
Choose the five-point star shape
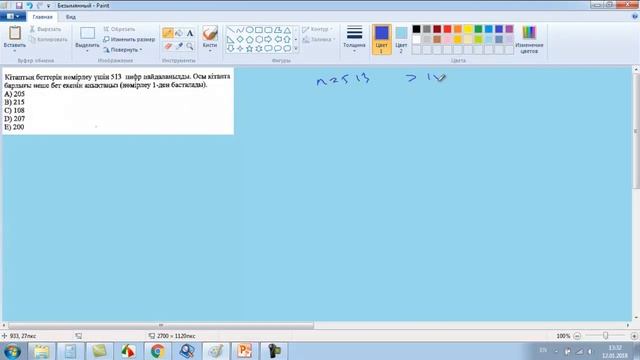point(249,49)
